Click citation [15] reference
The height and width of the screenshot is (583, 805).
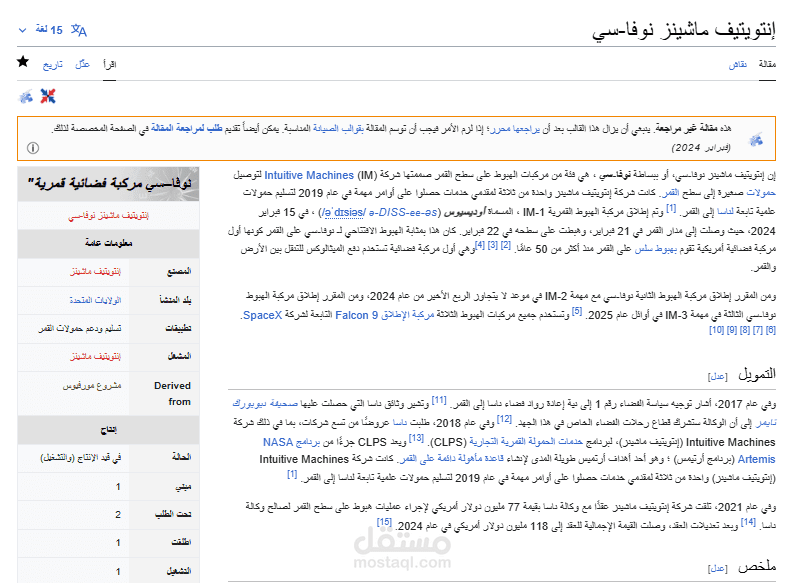[x=384, y=522]
